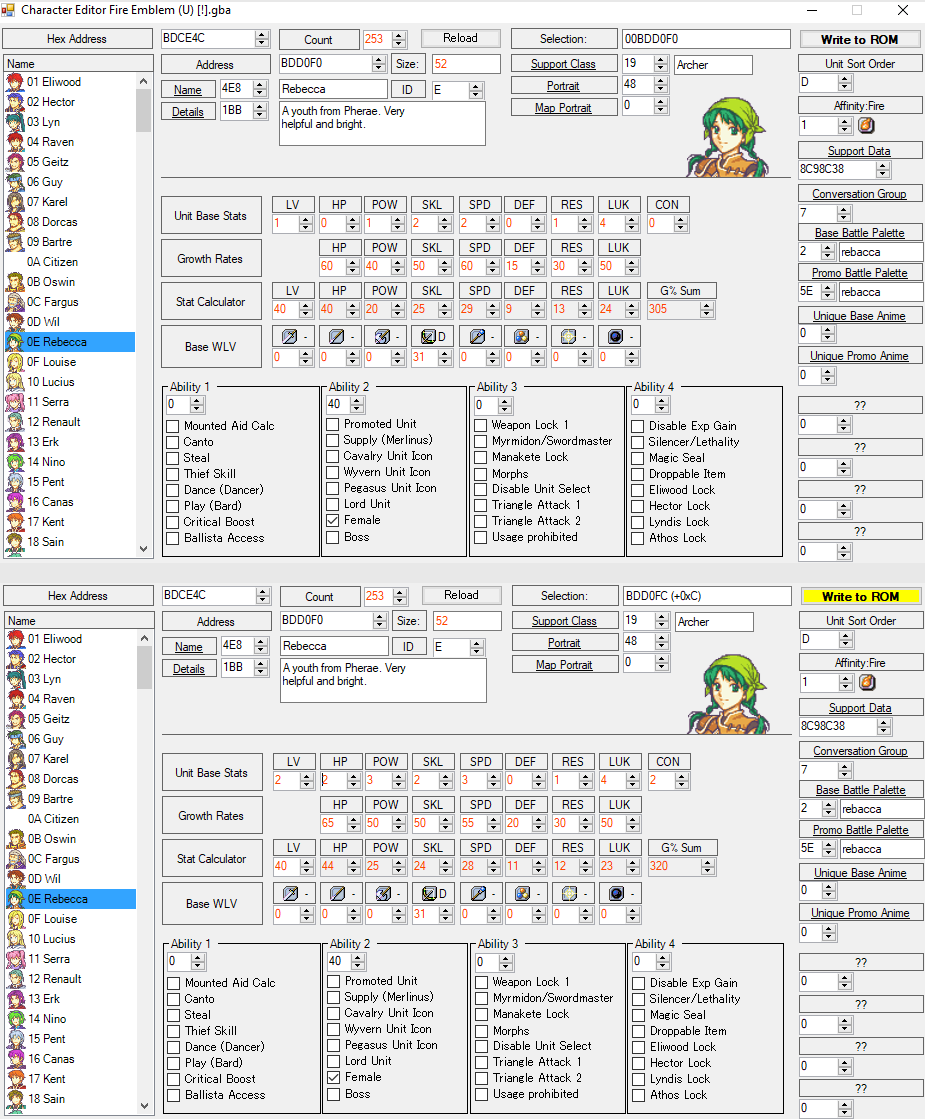Click the lance weapon level icon in bottom panel
Image resolution: width=925 pixels, height=1119 pixels.
tap(338, 893)
